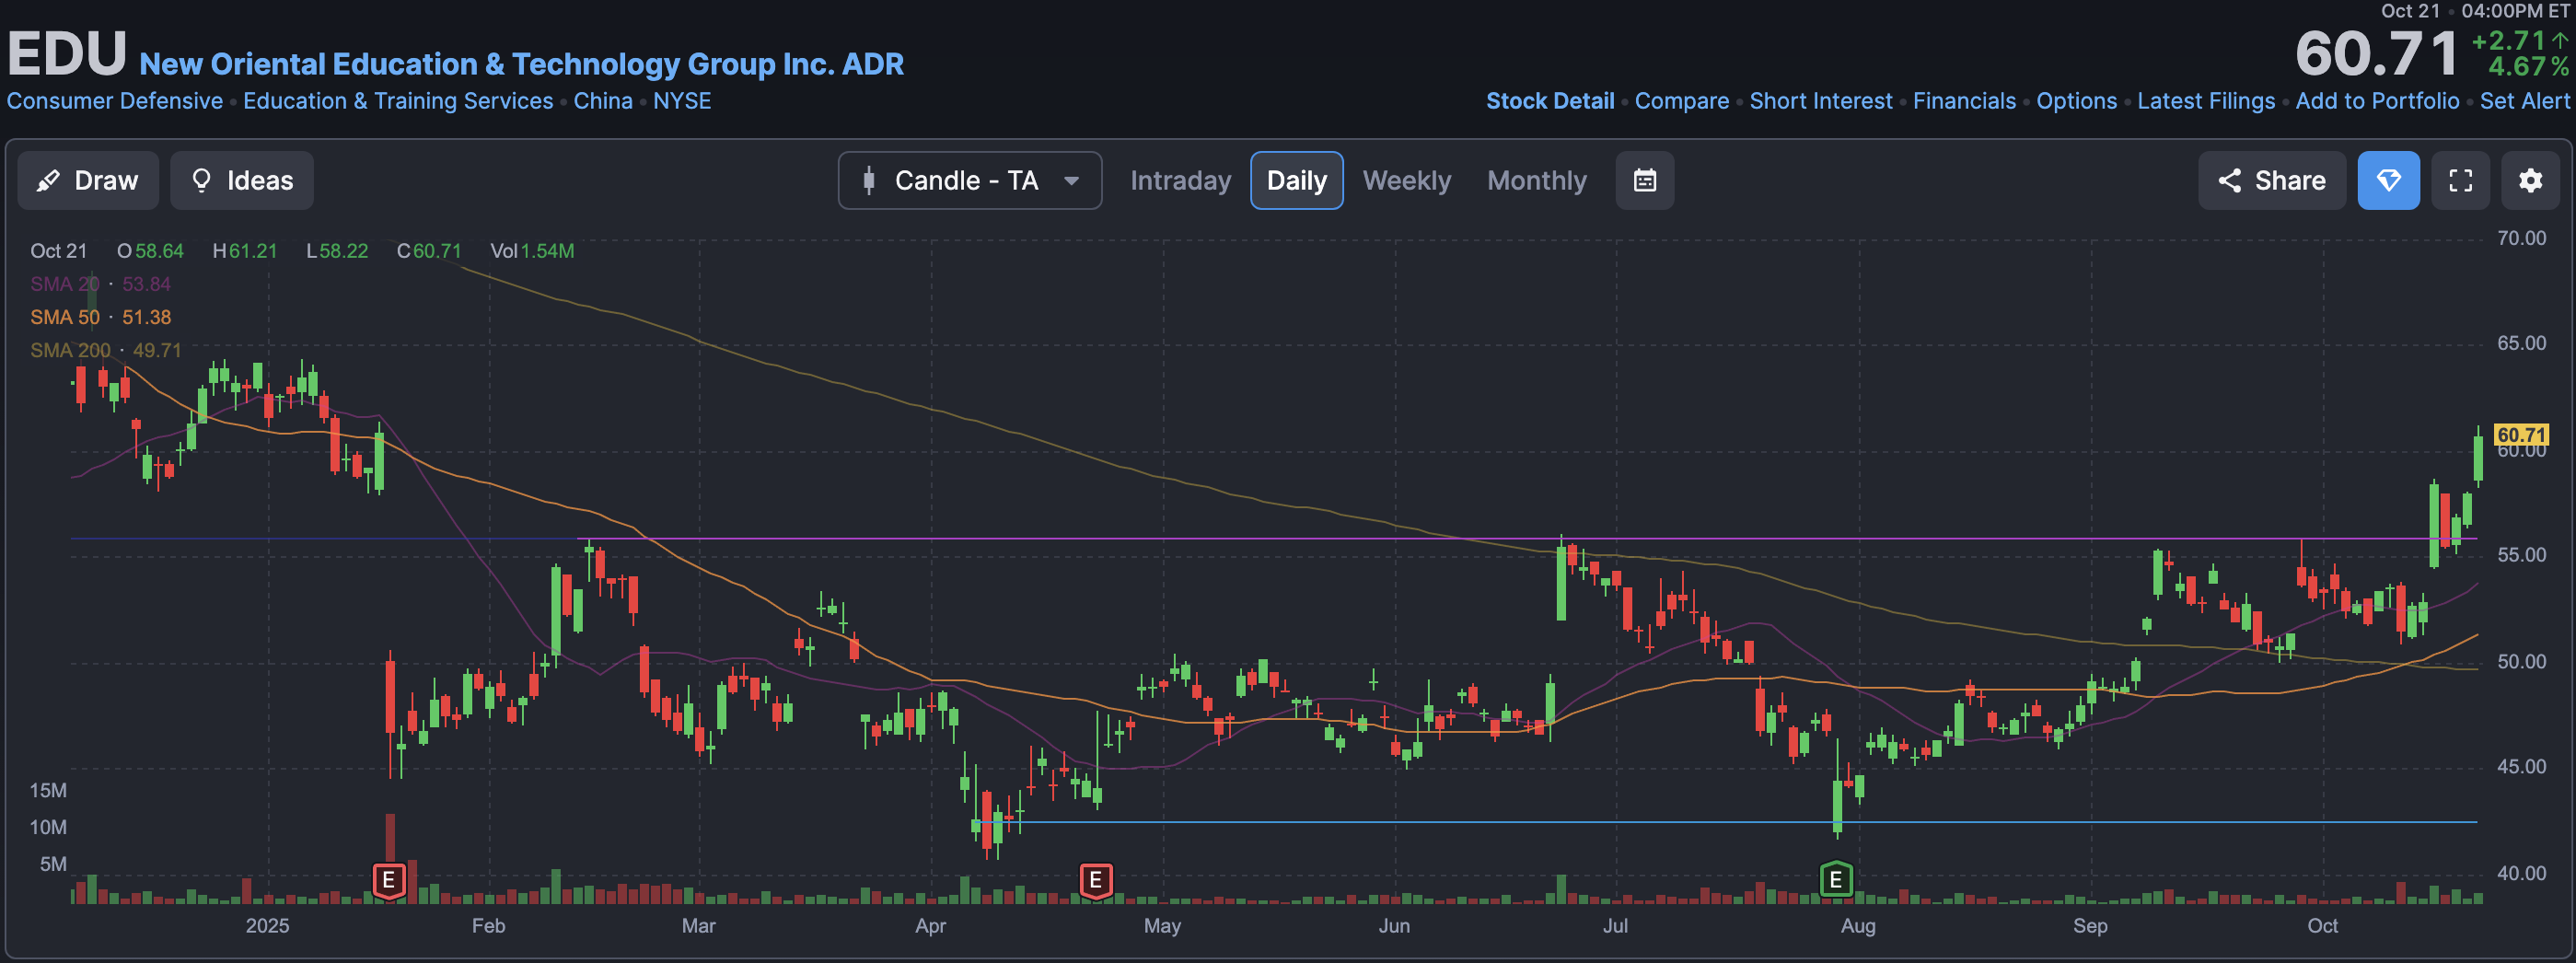Click the share icon in the Share button
The height and width of the screenshot is (963, 2576).
click(2229, 180)
